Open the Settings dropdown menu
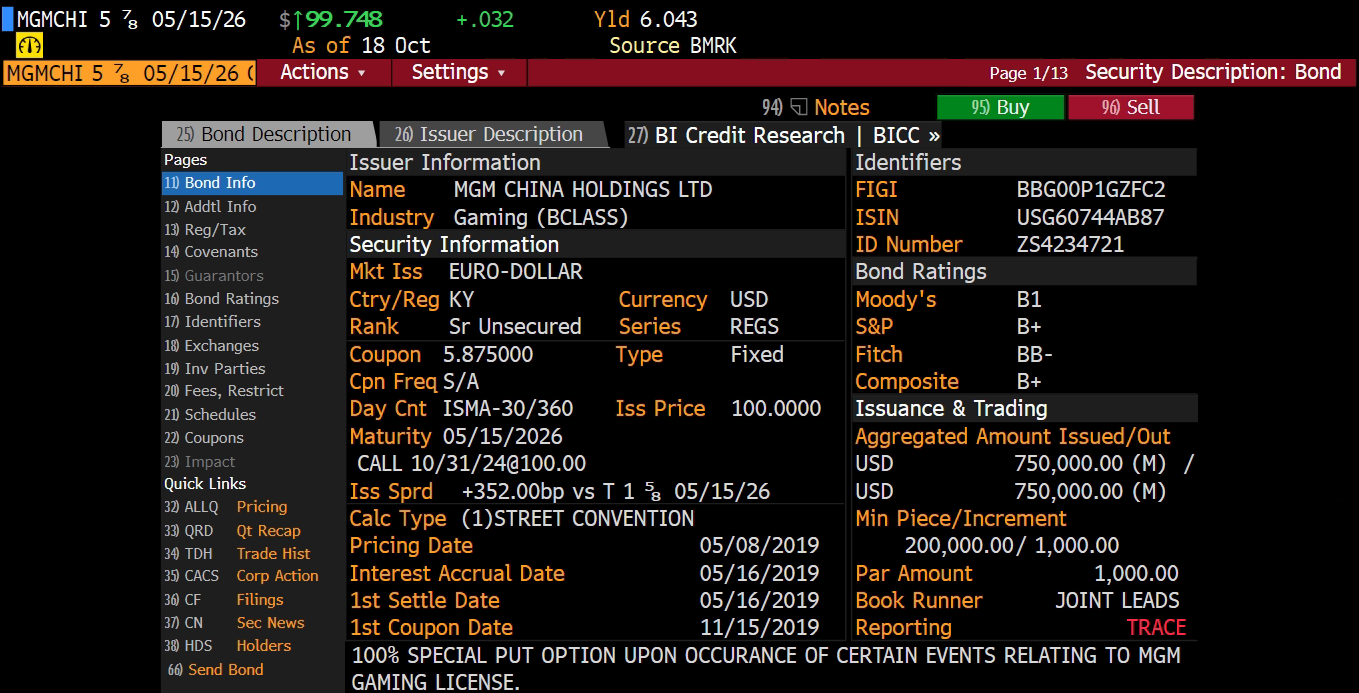Image resolution: width=1359 pixels, height=693 pixels. tap(459, 72)
